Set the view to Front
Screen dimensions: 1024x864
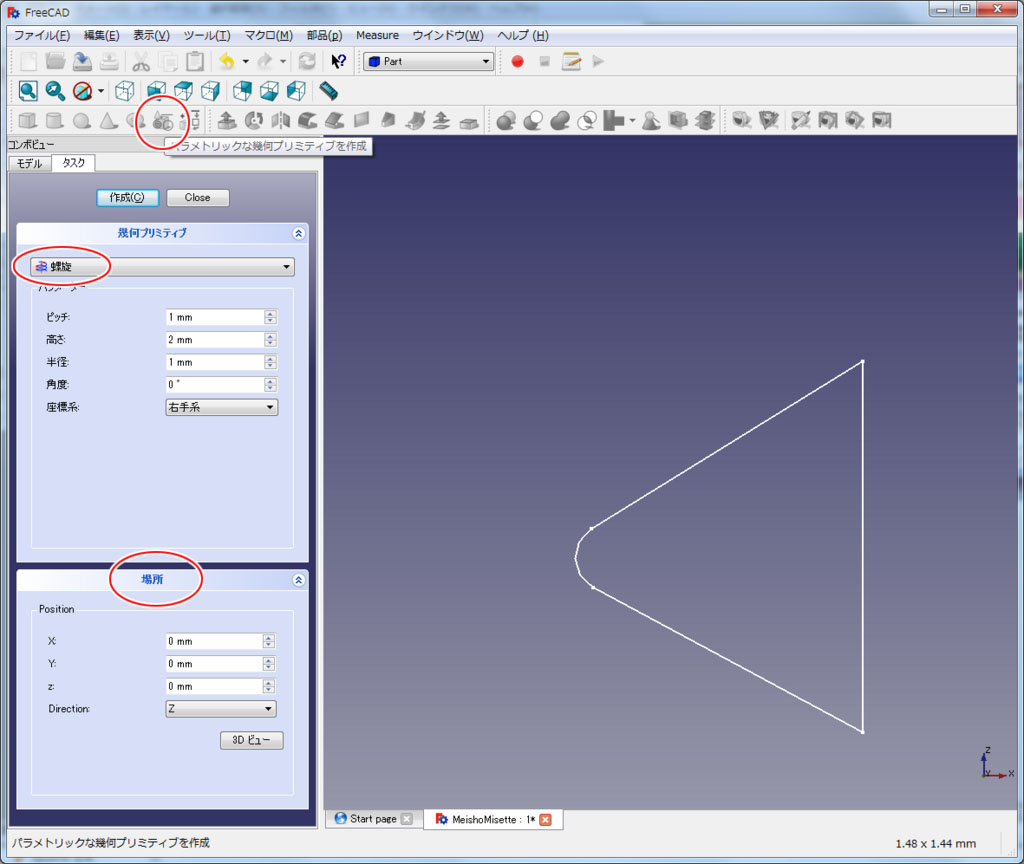point(156,91)
